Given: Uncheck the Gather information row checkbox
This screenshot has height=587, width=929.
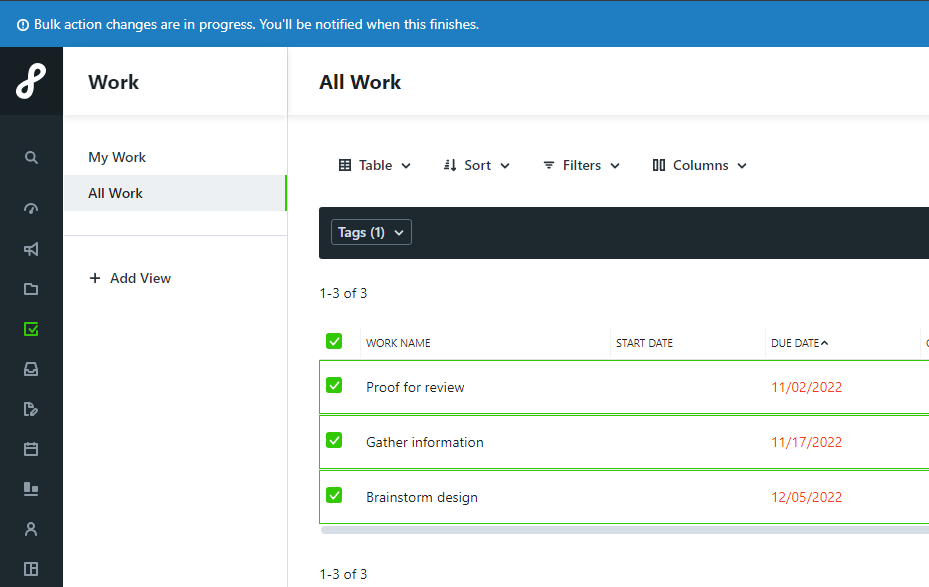Looking at the screenshot, I should pyautogui.click(x=334, y=440).
